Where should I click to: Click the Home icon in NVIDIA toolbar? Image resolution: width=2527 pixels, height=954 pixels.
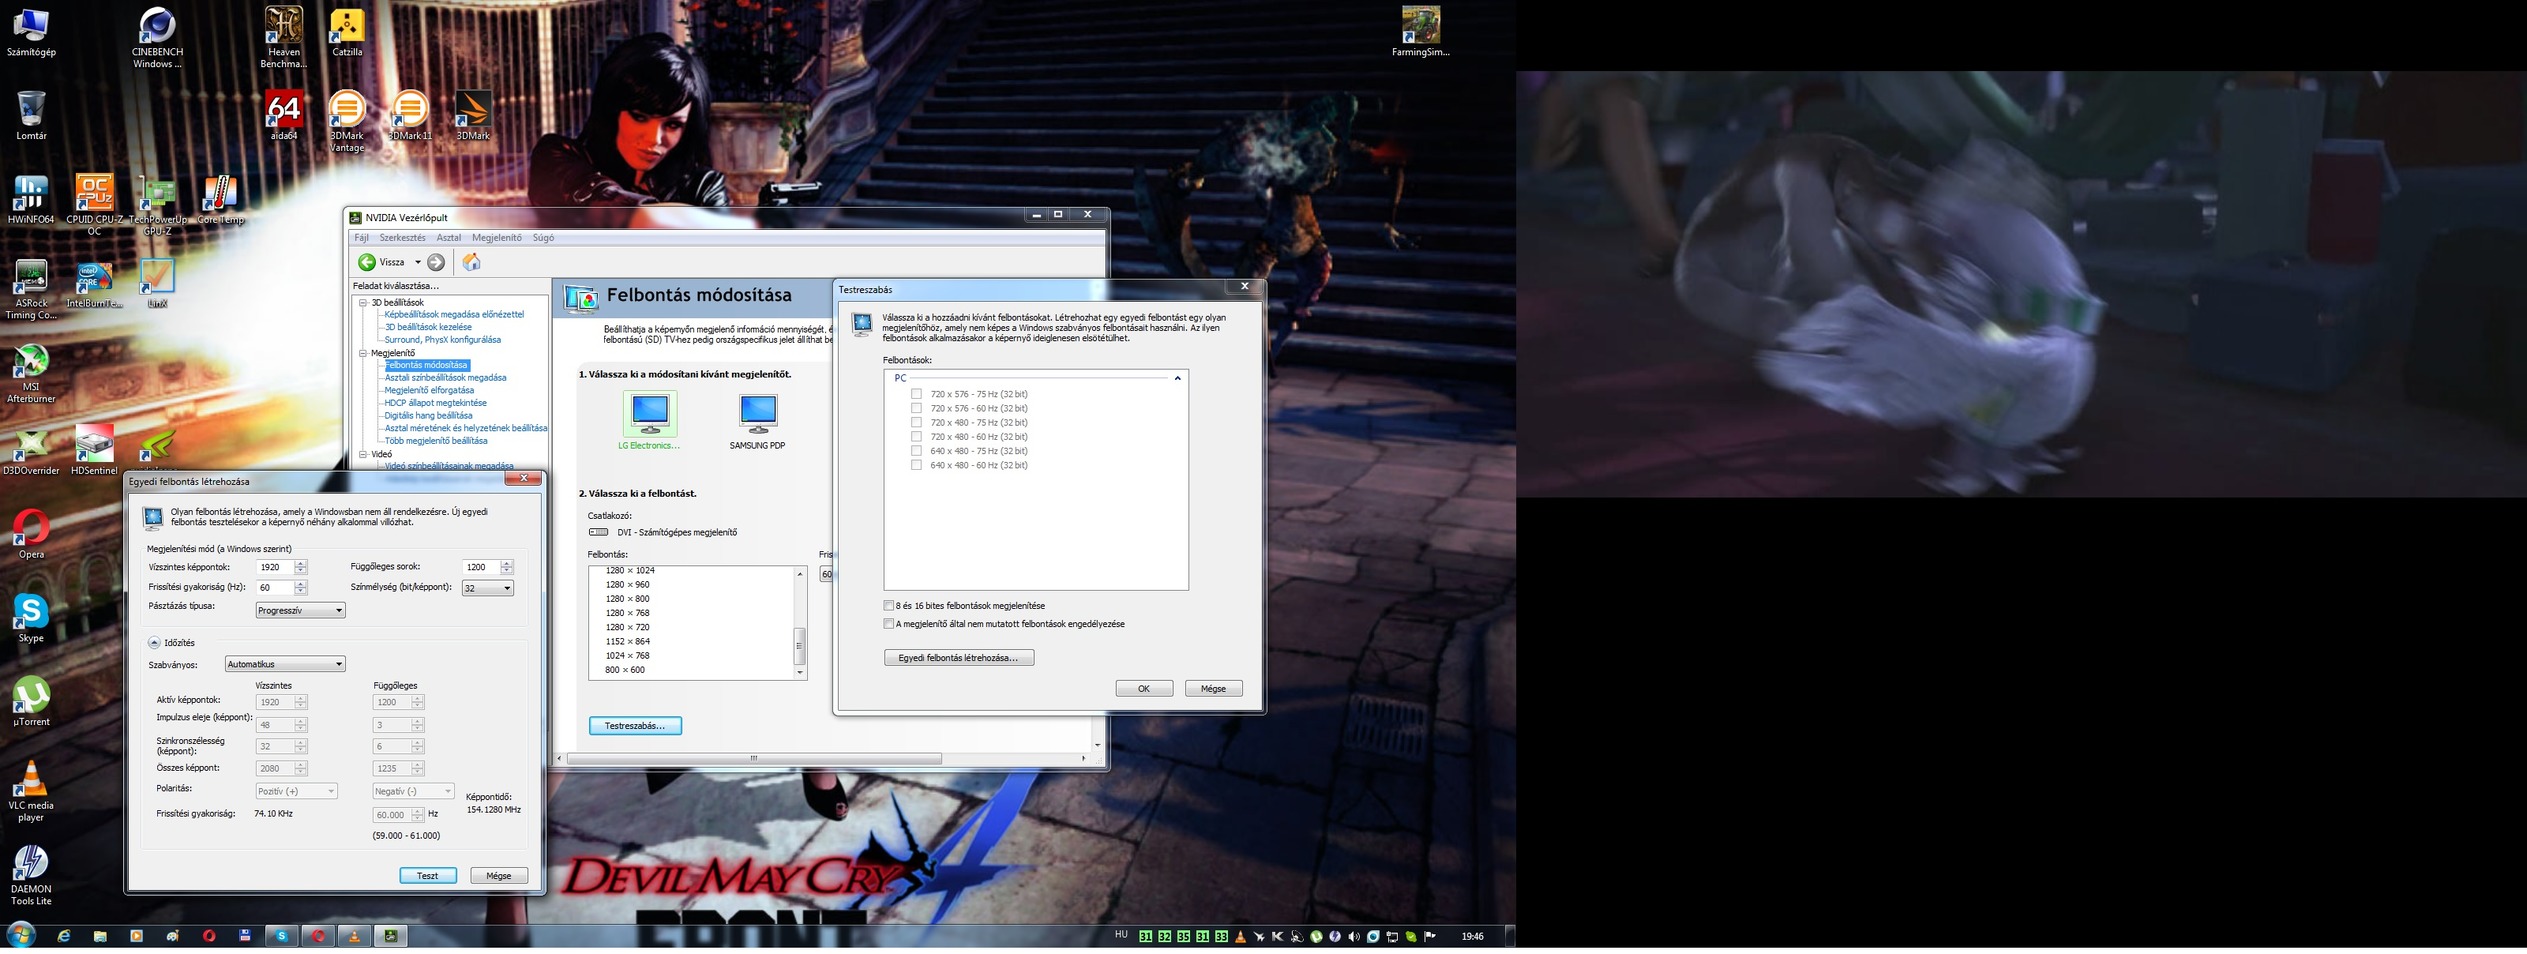click(471, 262)
